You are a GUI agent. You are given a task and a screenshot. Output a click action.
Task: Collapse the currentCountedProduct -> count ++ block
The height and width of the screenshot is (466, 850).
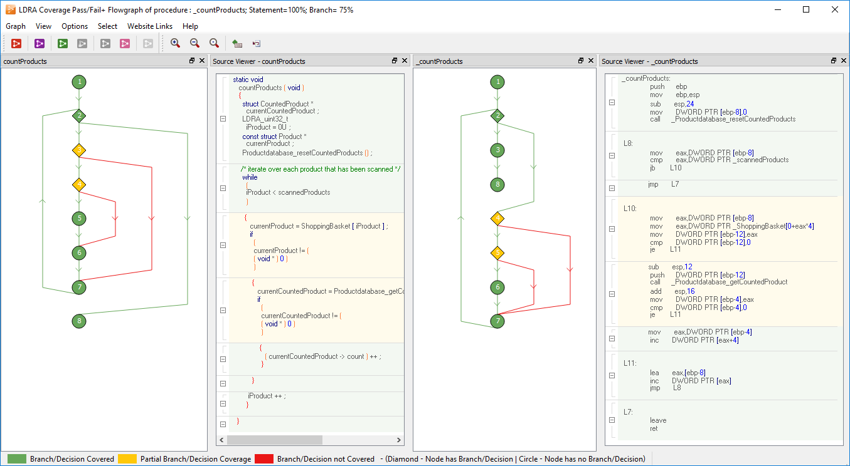click(223, 359)
